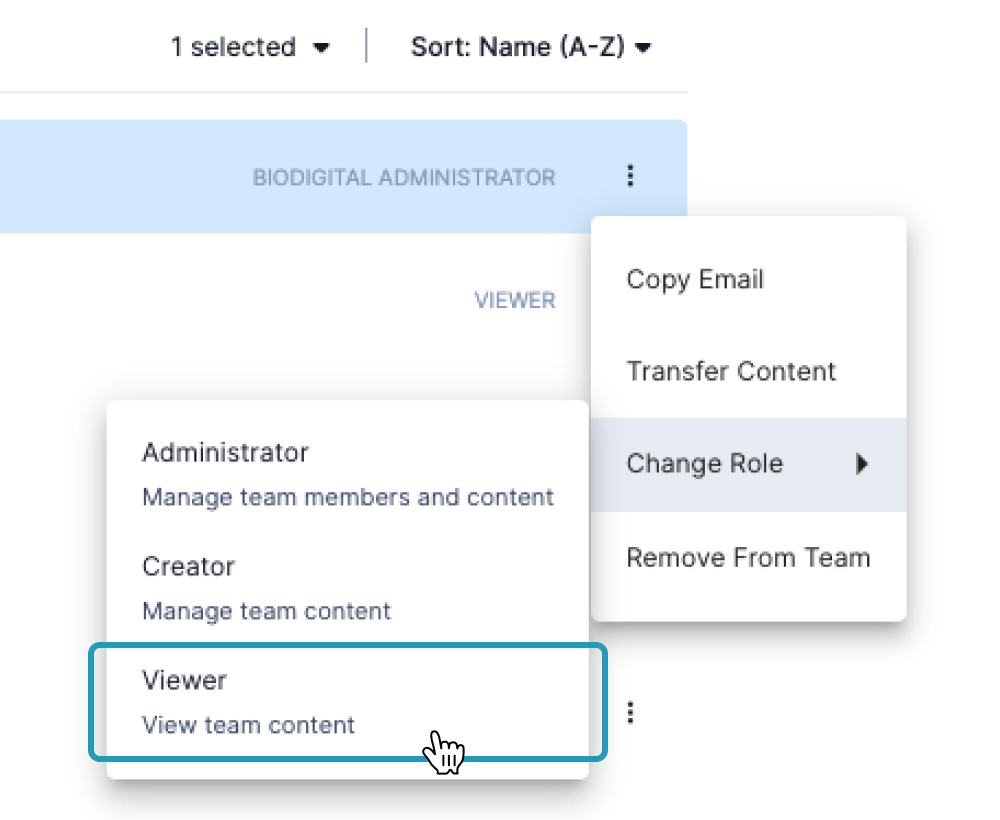Image resolution: width=1000 pixels, height=820 pixels.
Task: Select the Administrator role option
Action: pos(225,453)
